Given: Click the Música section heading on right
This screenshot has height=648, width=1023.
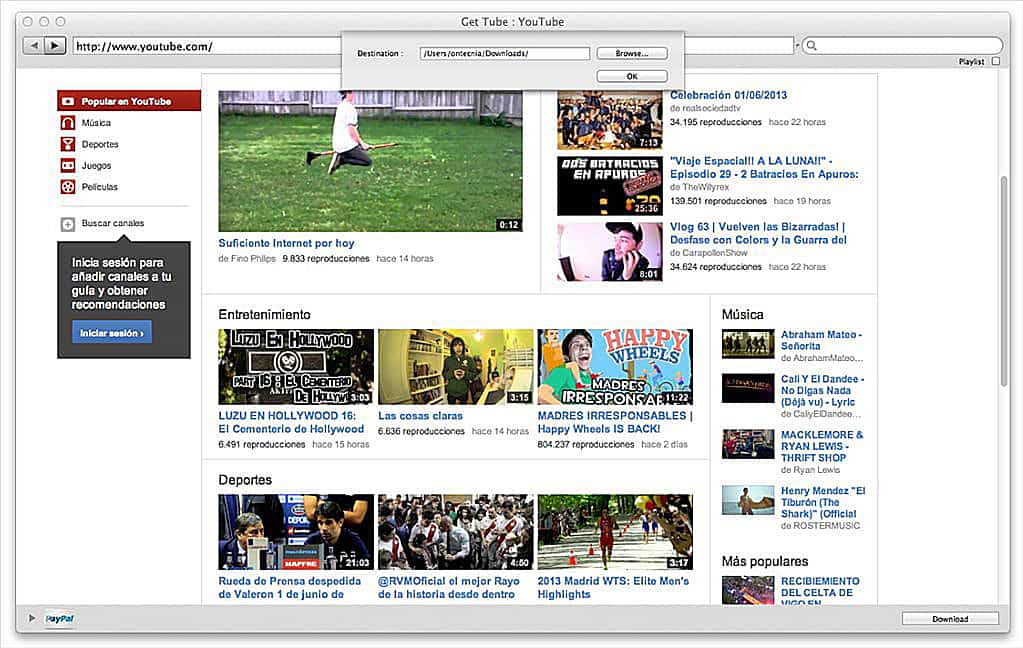Looking at the screenshot, I should tap(742, 315).
